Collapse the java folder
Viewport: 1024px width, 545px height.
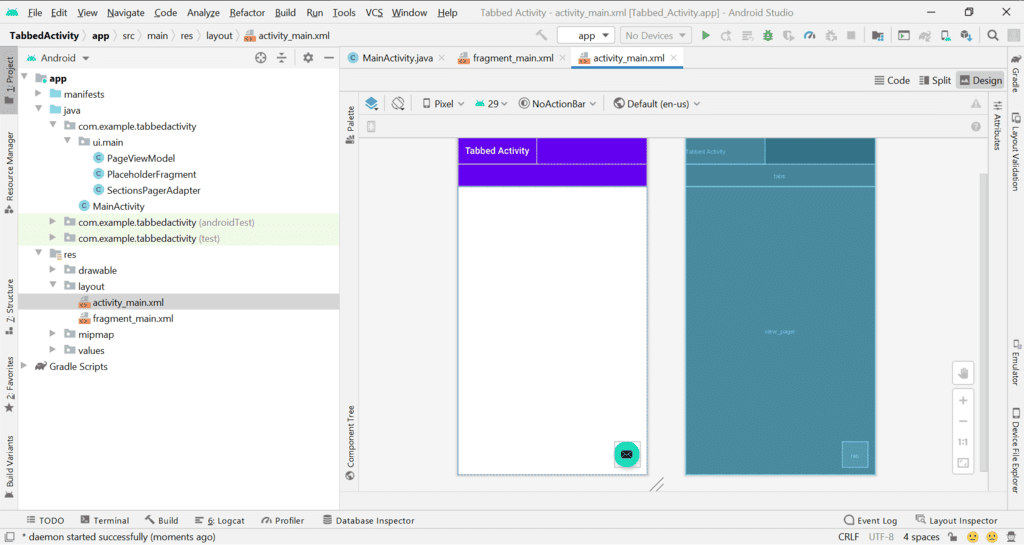click(39, 109)
